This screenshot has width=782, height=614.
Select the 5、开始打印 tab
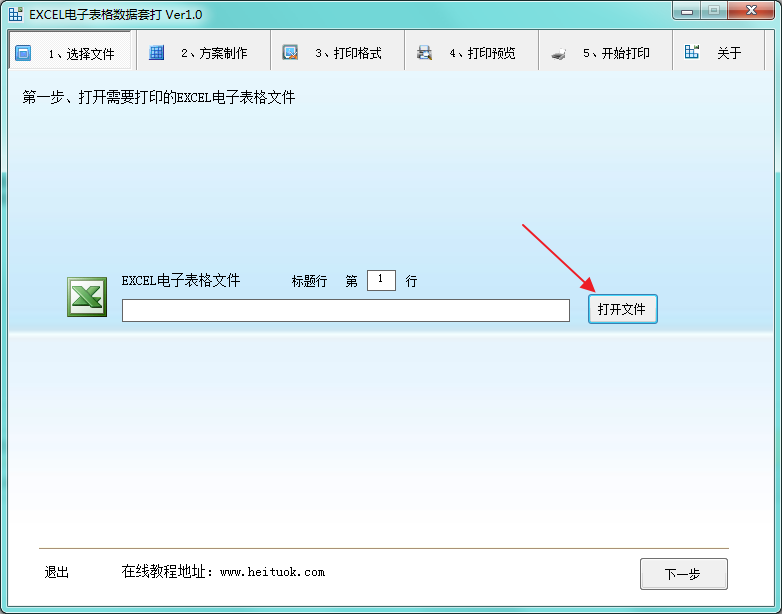(605, 50)
